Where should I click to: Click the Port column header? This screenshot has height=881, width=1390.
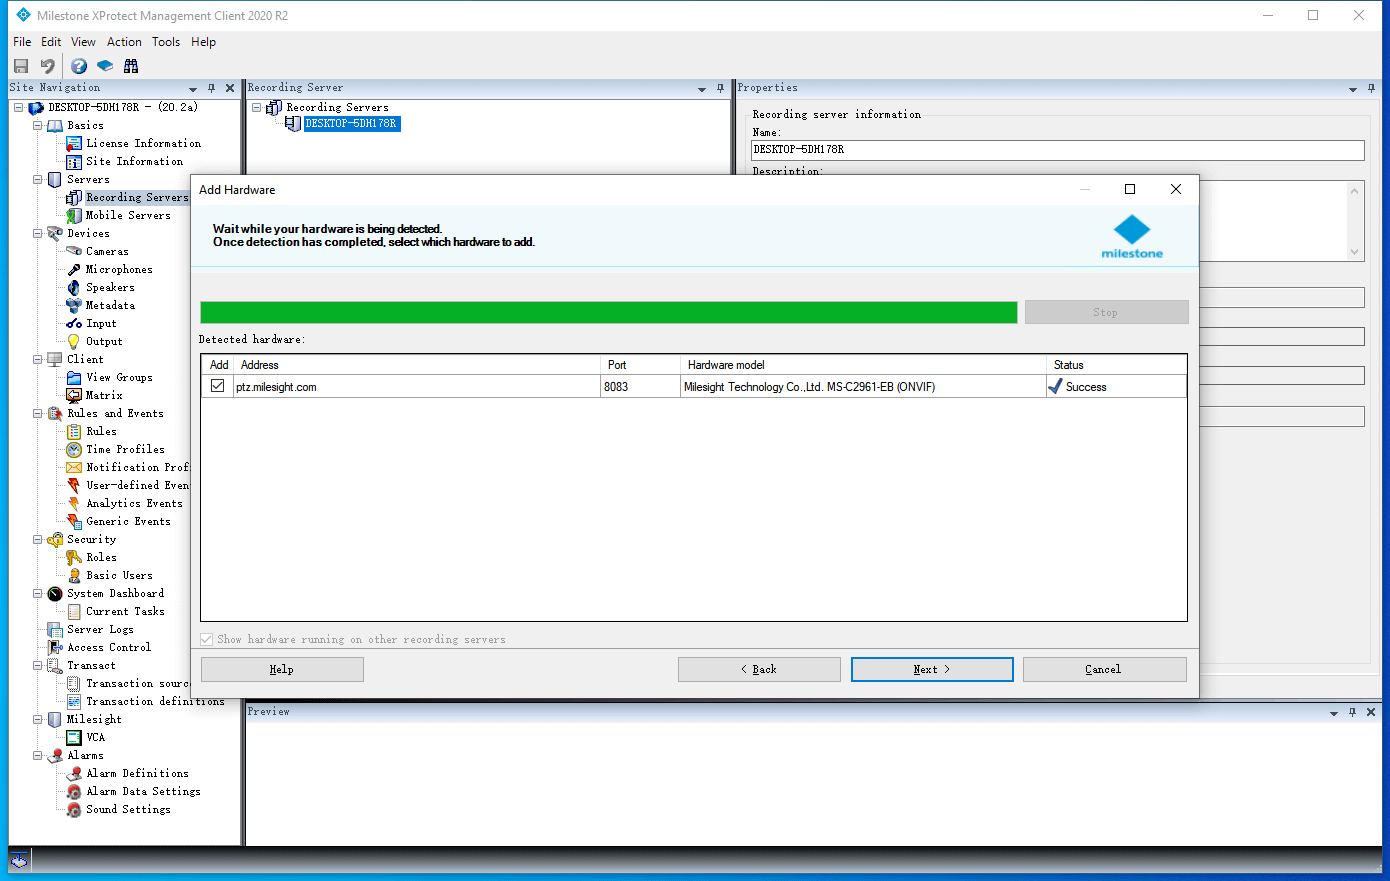[x=640, y=365]
